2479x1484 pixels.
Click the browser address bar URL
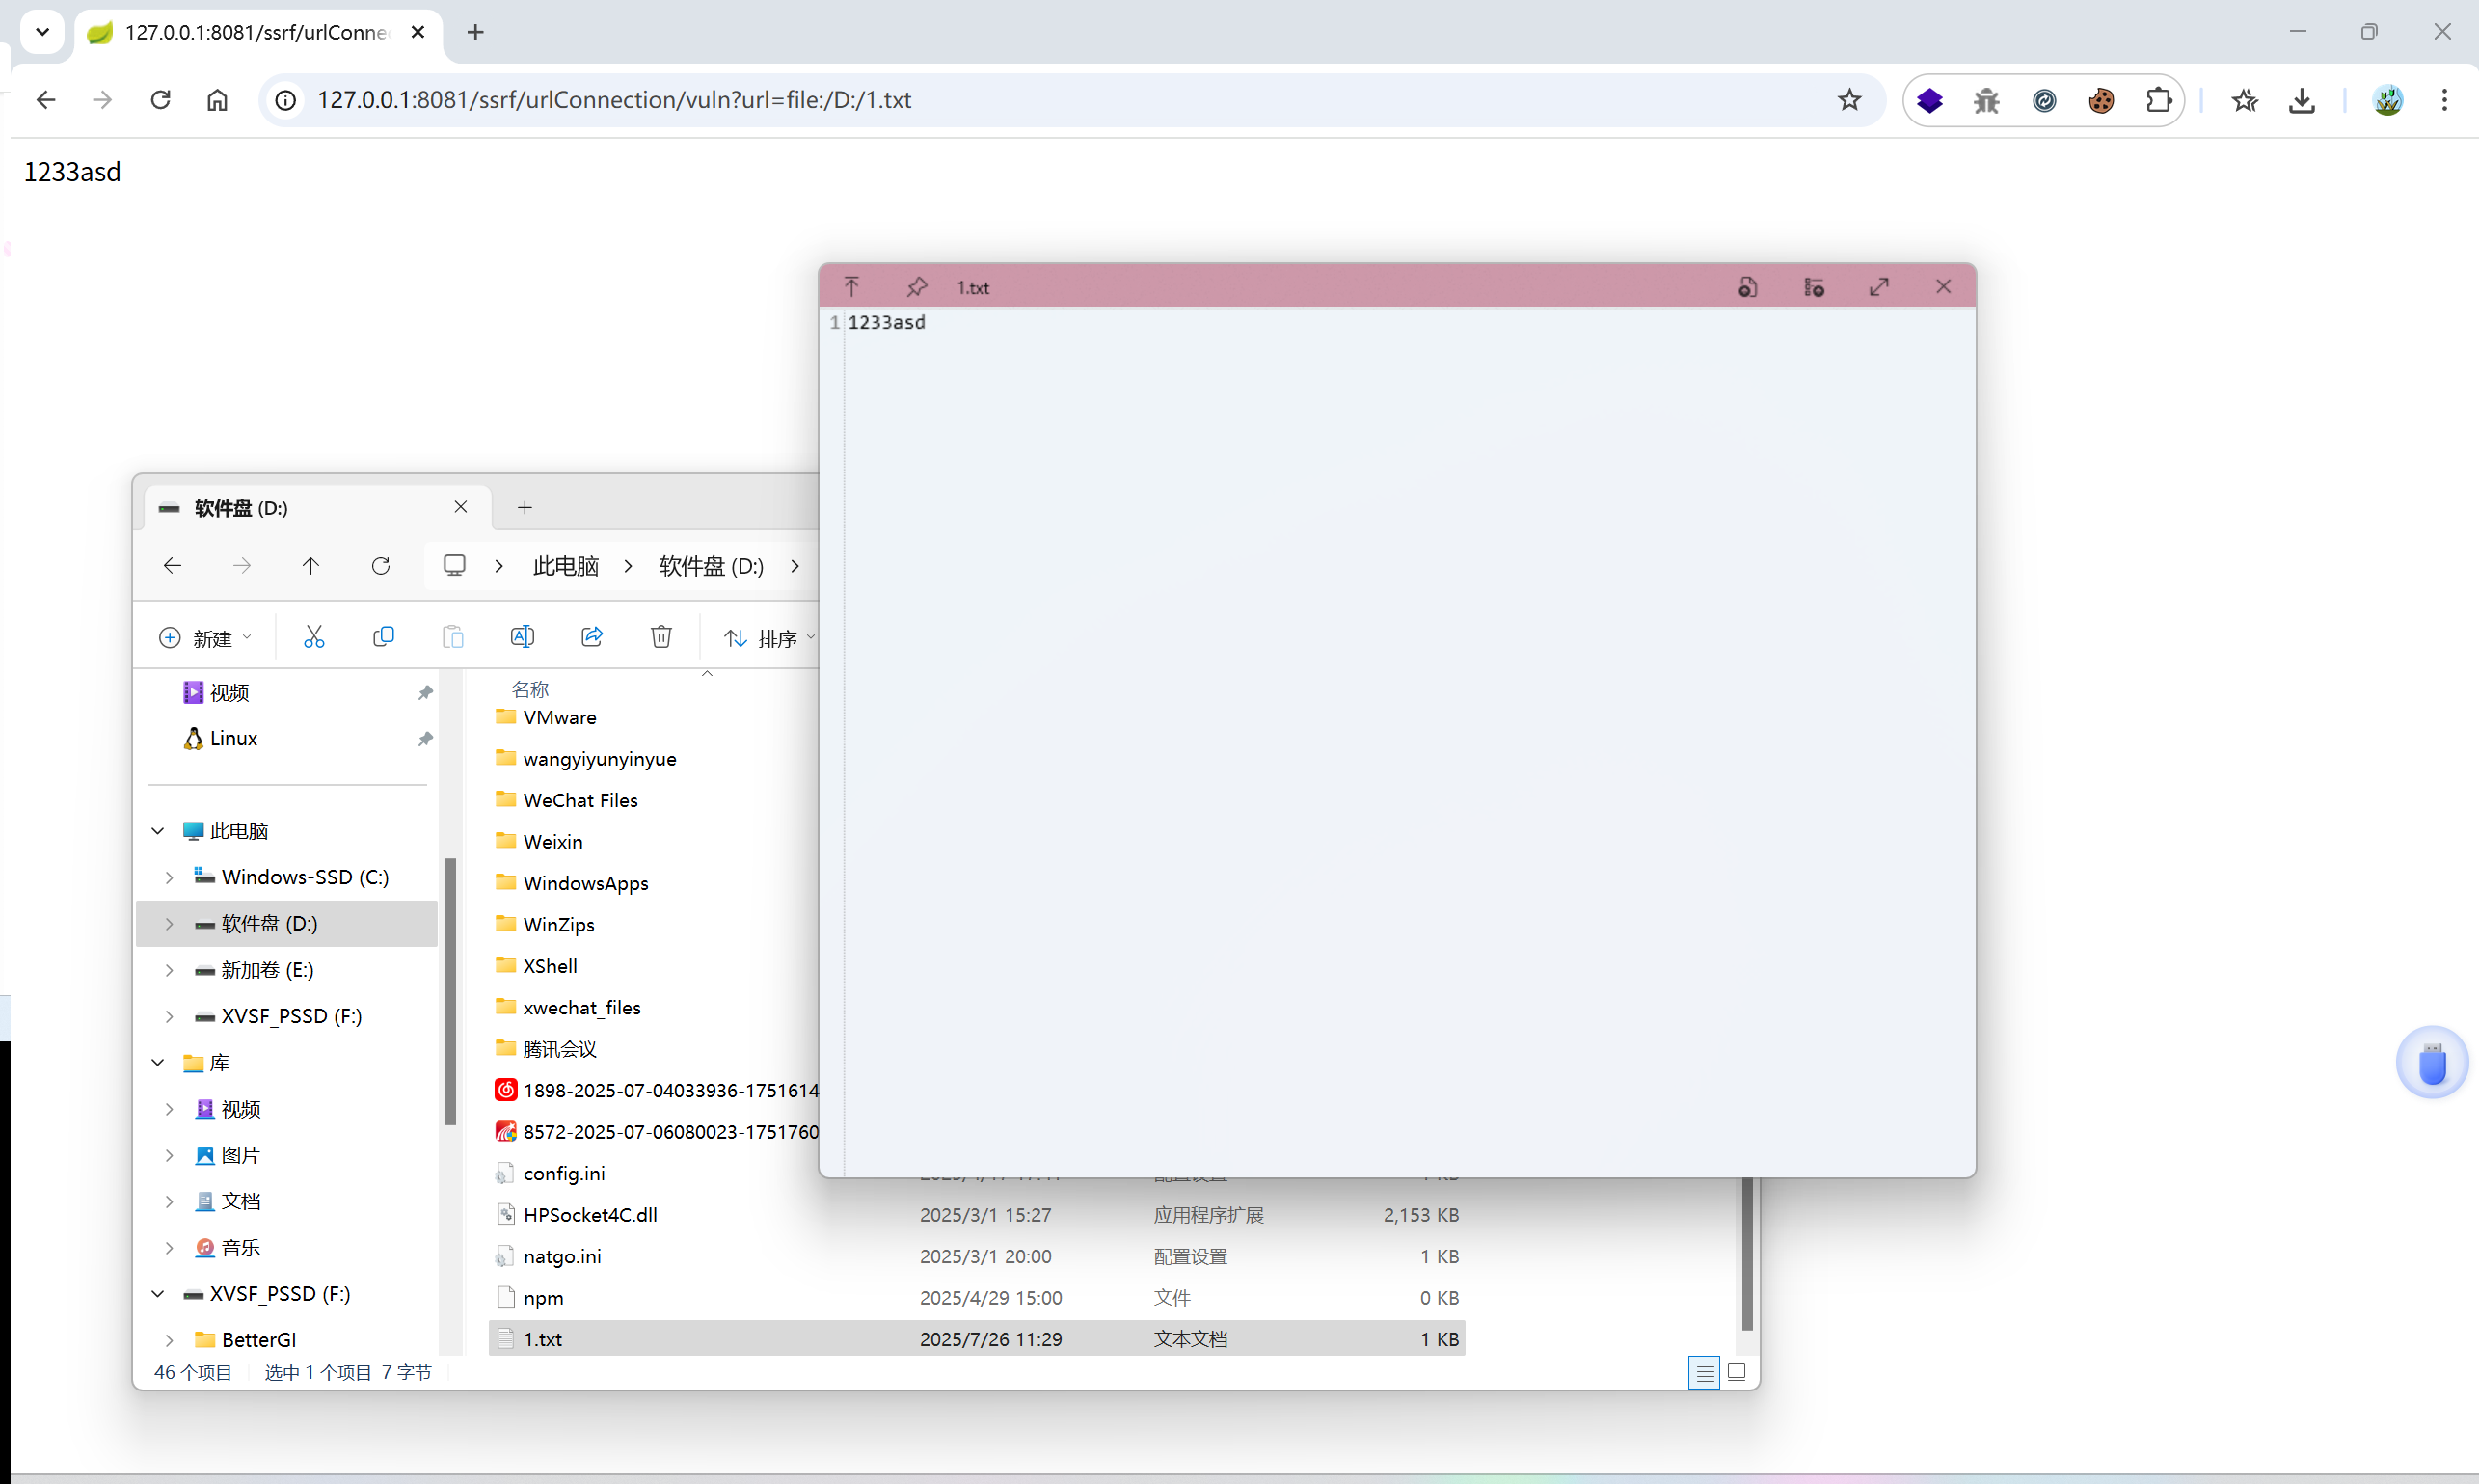tap(614, 100)
